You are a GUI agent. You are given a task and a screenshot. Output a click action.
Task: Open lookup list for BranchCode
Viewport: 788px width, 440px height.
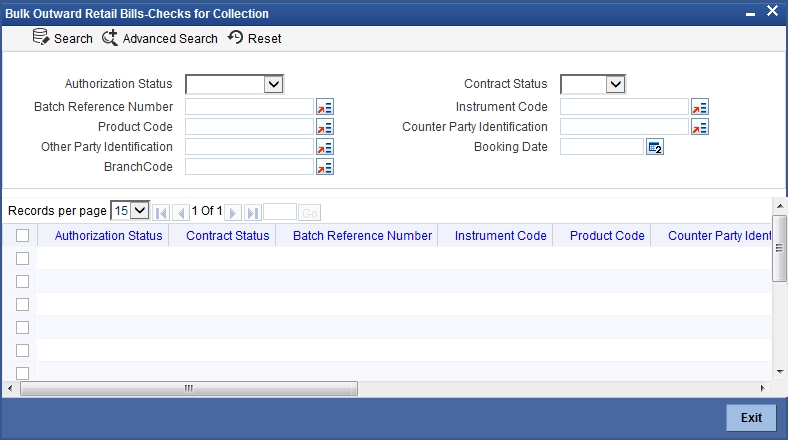tap(325, 167)
